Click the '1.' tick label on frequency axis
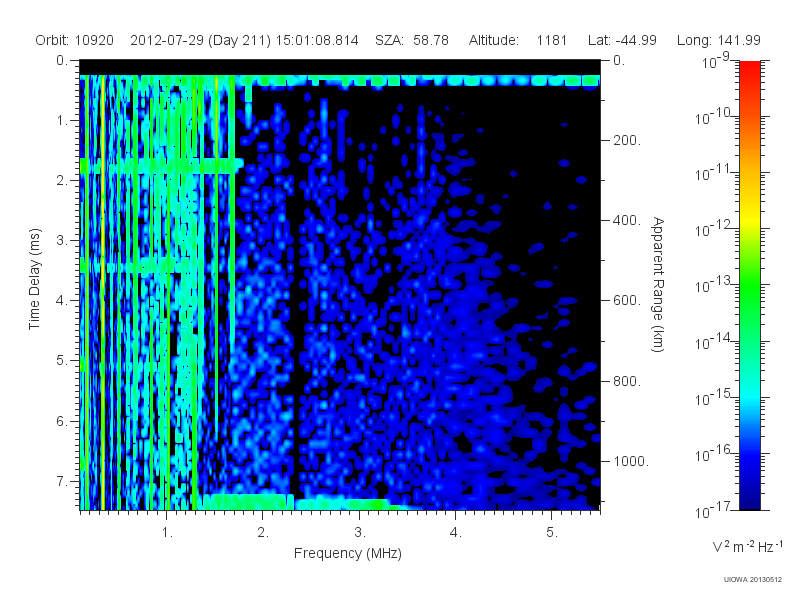800x600 pixels. [167, 532]
